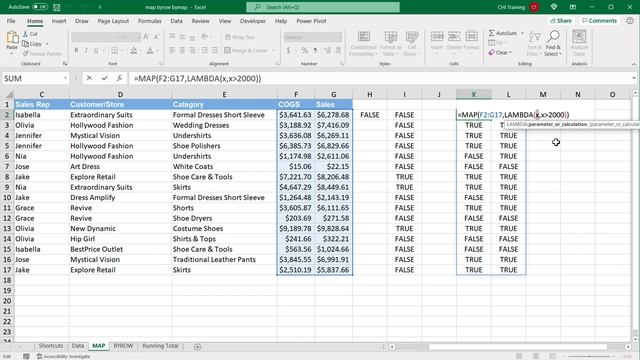Click the Select All corner triangle
Screen dimensions: 640x360
click(x=7, y=94)
